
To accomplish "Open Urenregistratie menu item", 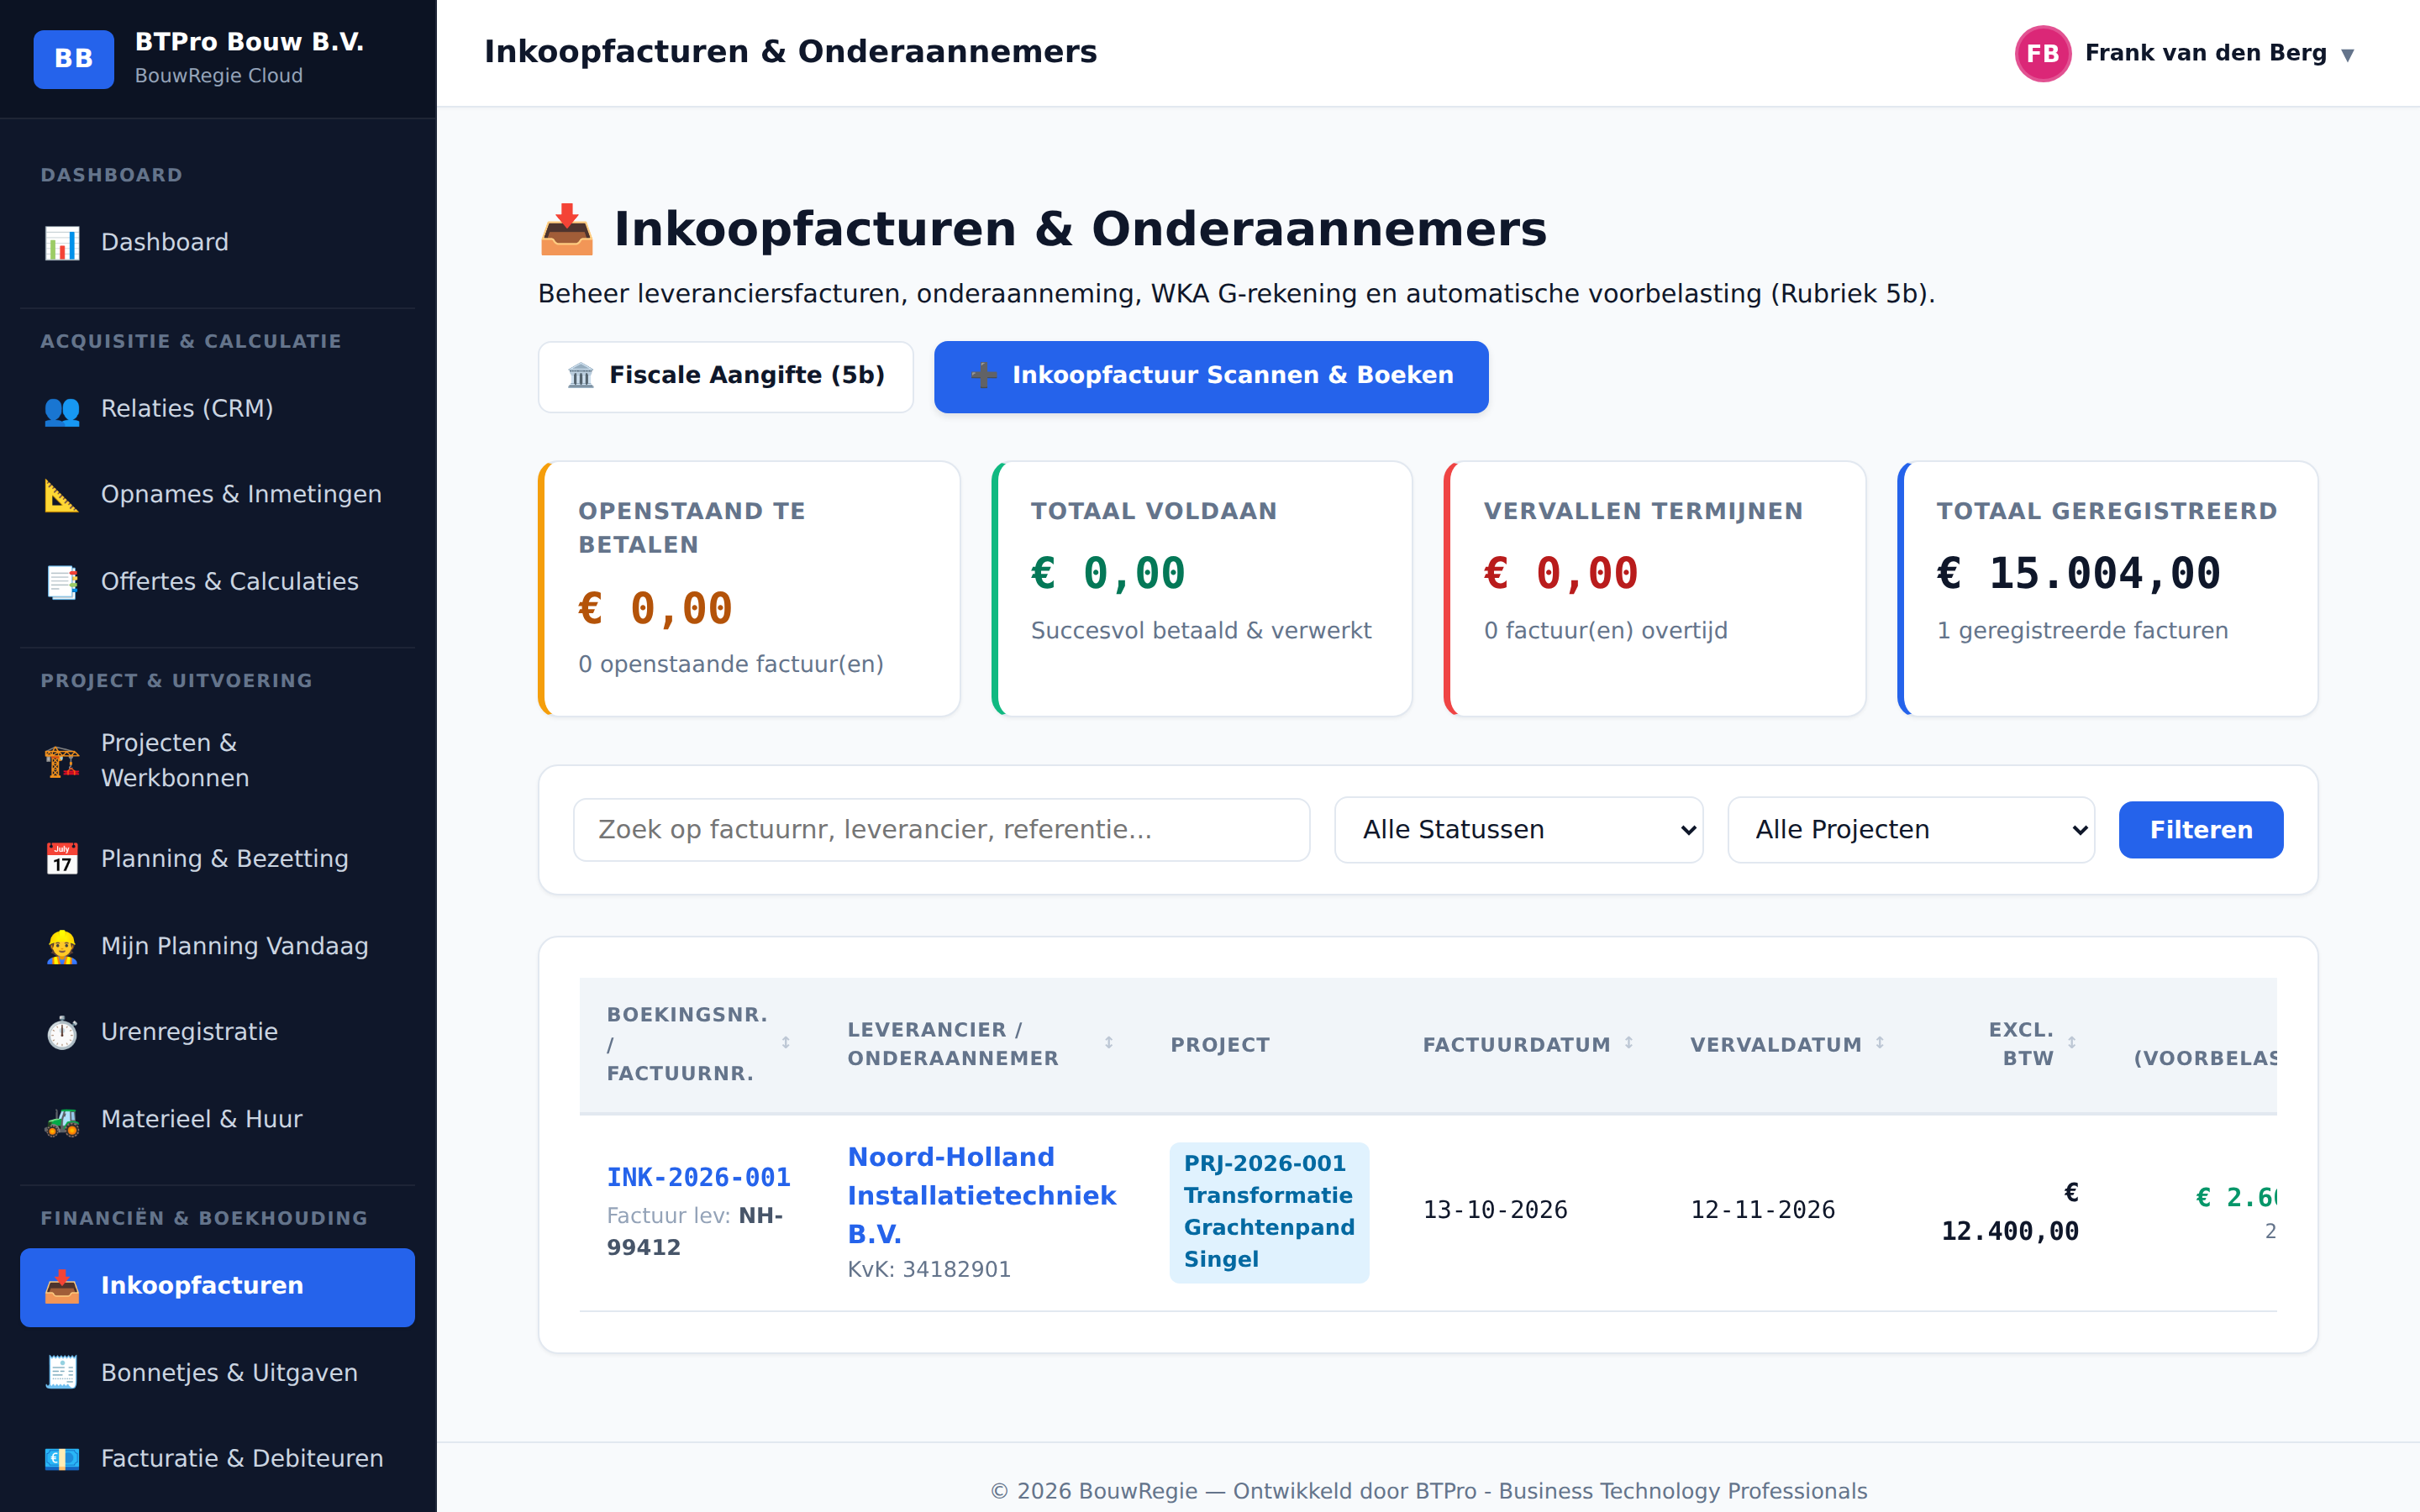I will tap(217, 1031).
